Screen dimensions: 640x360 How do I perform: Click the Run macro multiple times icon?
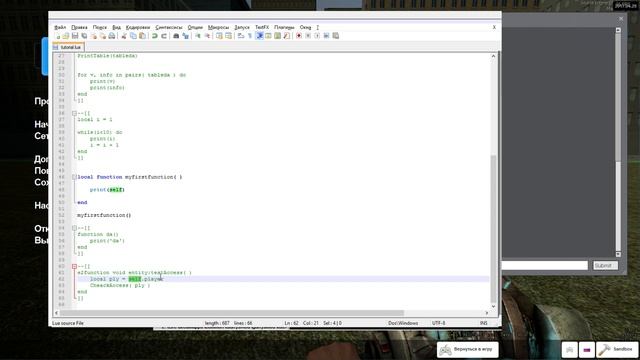pos(326,36)
